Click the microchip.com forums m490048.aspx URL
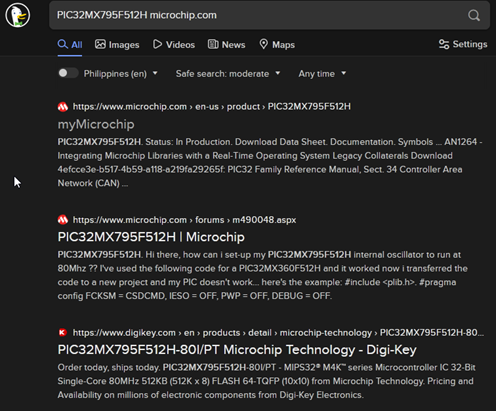Screen dimensions: 496x411 point(184,220)
